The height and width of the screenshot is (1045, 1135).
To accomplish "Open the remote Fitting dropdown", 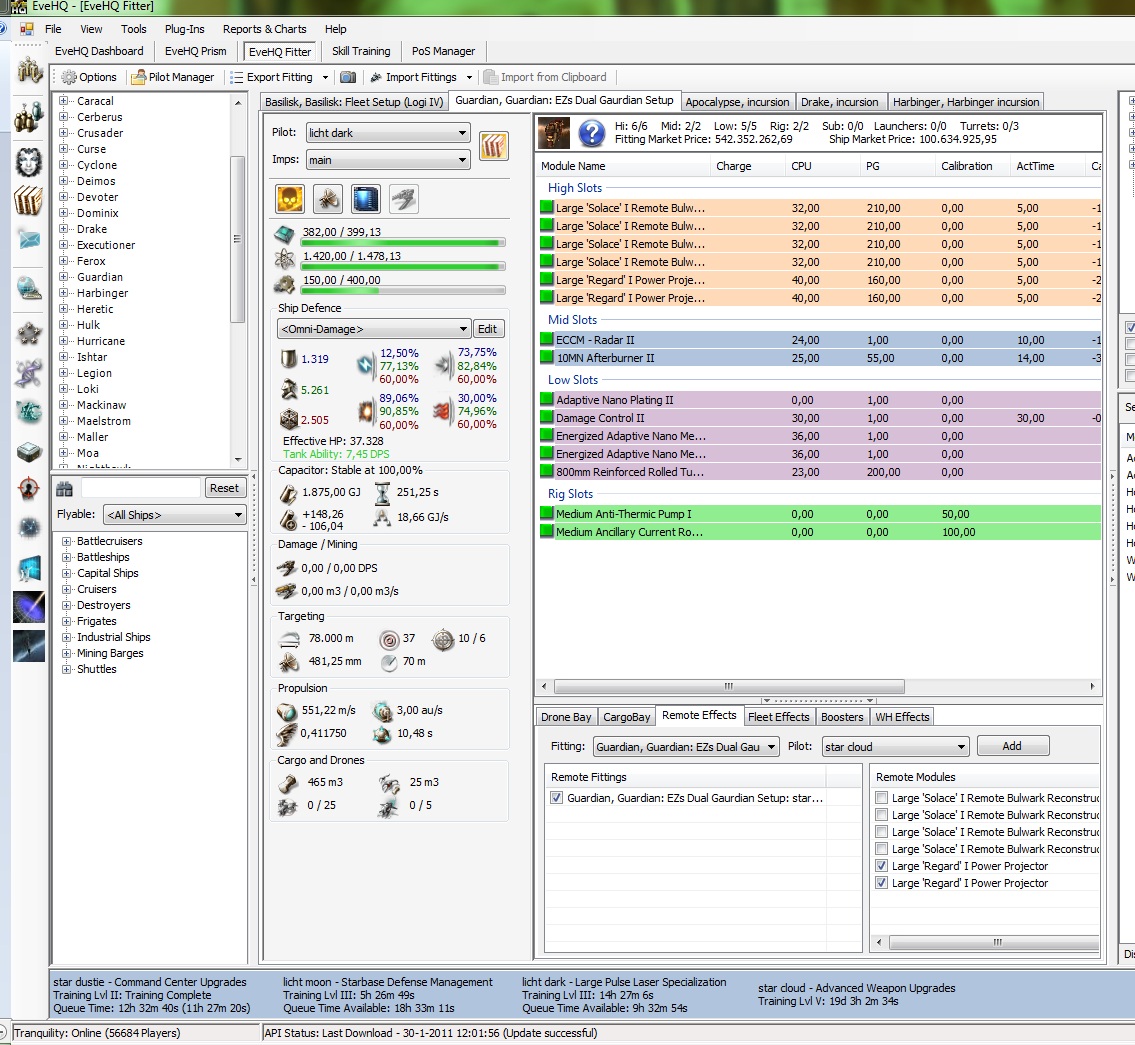I will [685, 746].
